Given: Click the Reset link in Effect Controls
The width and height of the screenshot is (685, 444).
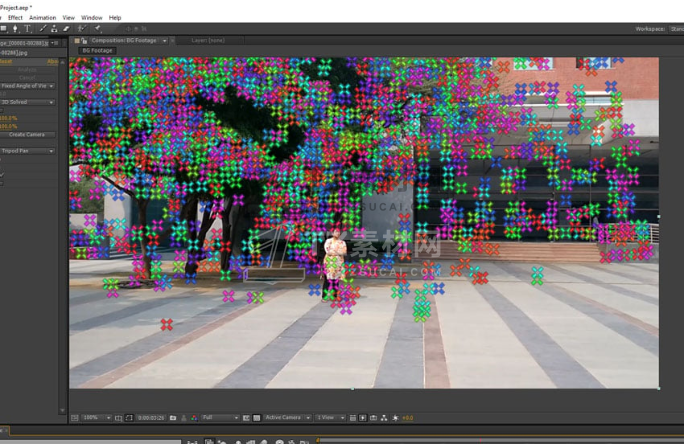Looking at the screenshot, I should coord(6,62).
